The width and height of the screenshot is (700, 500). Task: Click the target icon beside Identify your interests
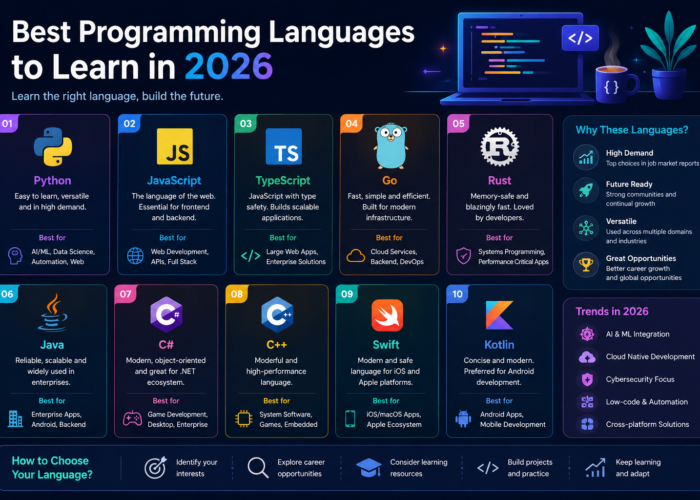(155, 467)
